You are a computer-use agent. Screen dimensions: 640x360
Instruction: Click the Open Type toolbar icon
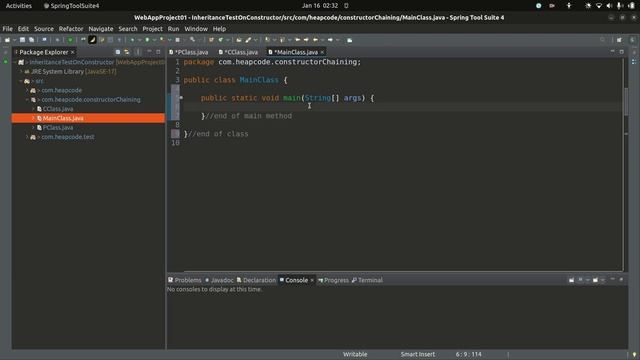click(239, 40)
